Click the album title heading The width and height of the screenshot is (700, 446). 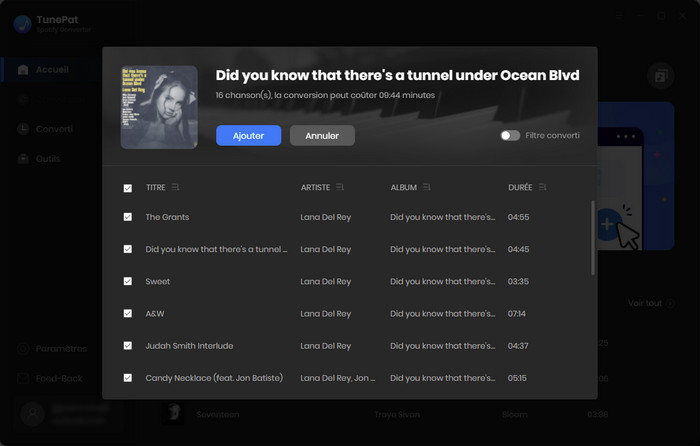coord(397,75)
